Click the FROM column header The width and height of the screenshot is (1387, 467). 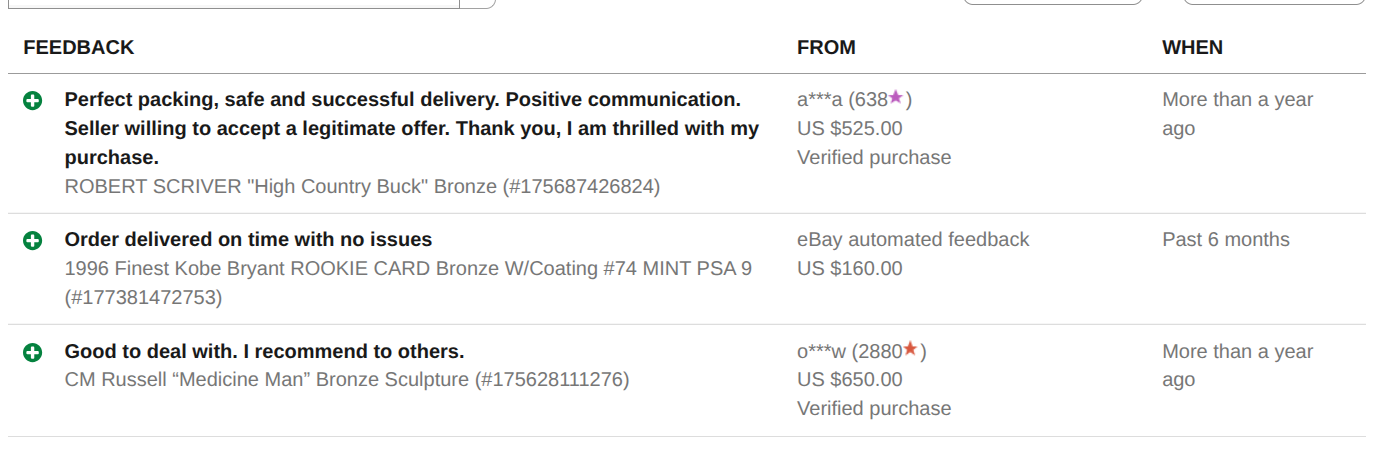(826, 47)
